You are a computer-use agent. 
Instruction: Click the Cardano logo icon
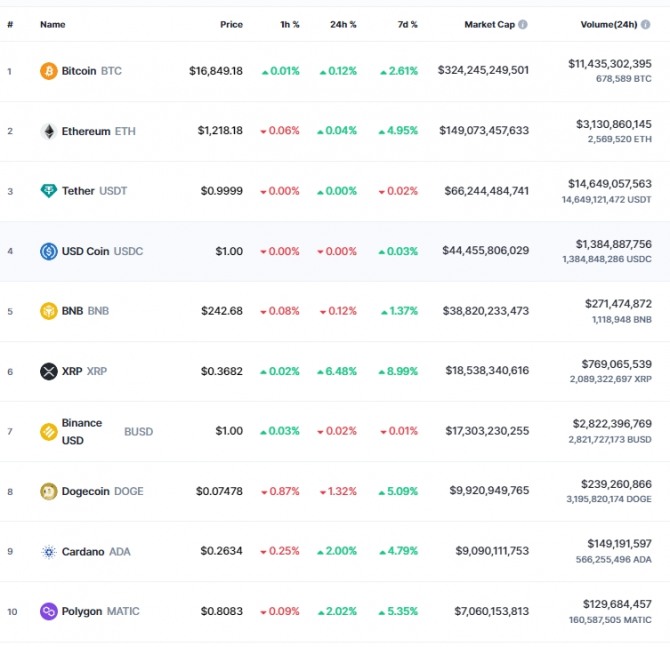48,551
